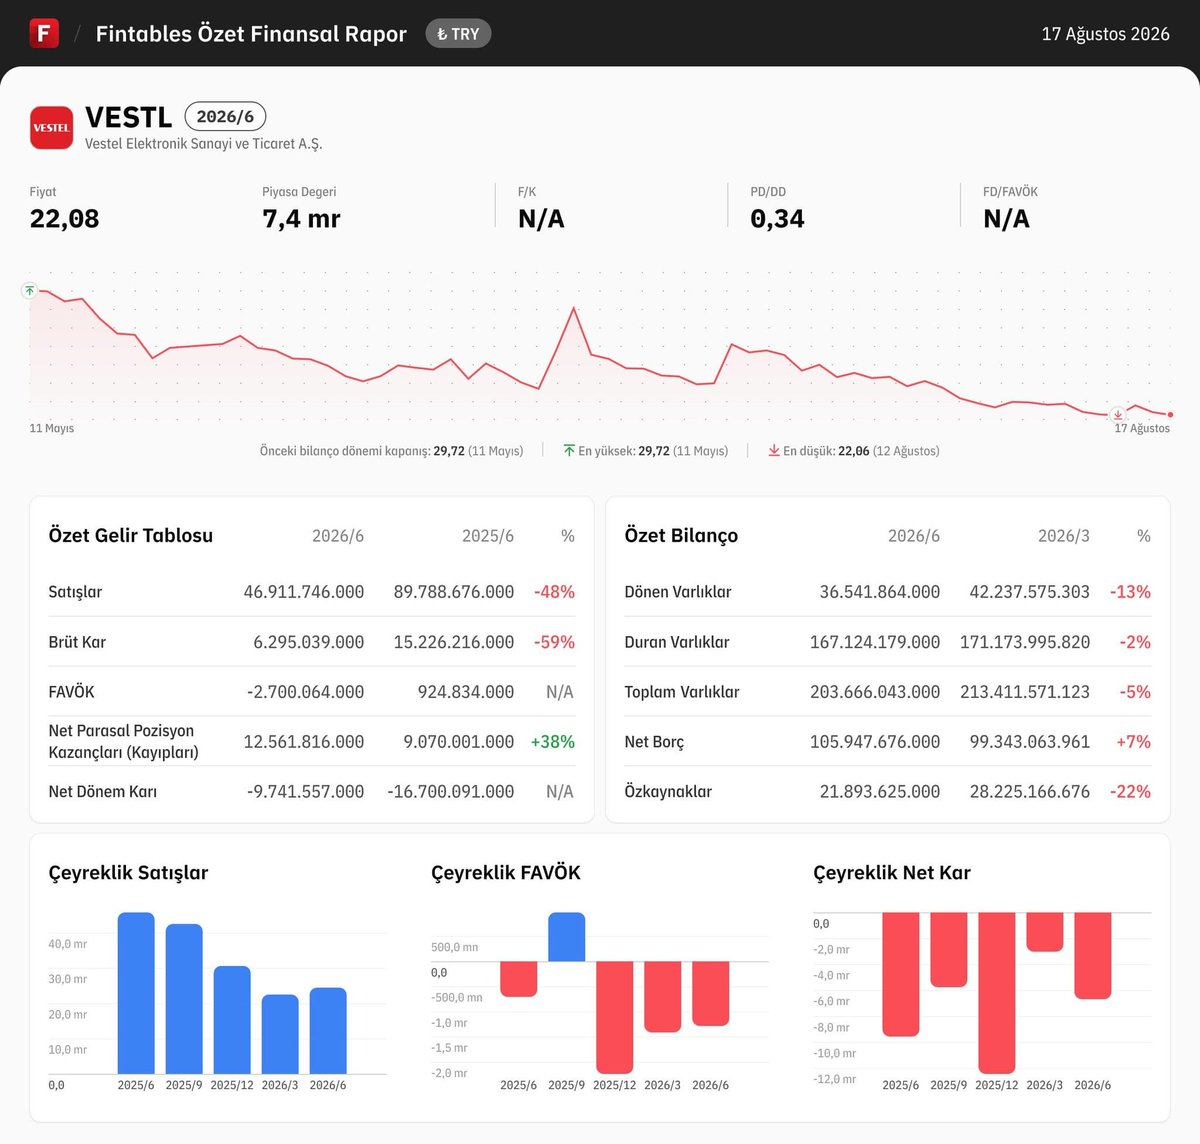This screenshot has height=1144, width=1200.
Task: Click the 2026/6 red bar in Çeyreklik FAVÖK
Action: (711, 994)
